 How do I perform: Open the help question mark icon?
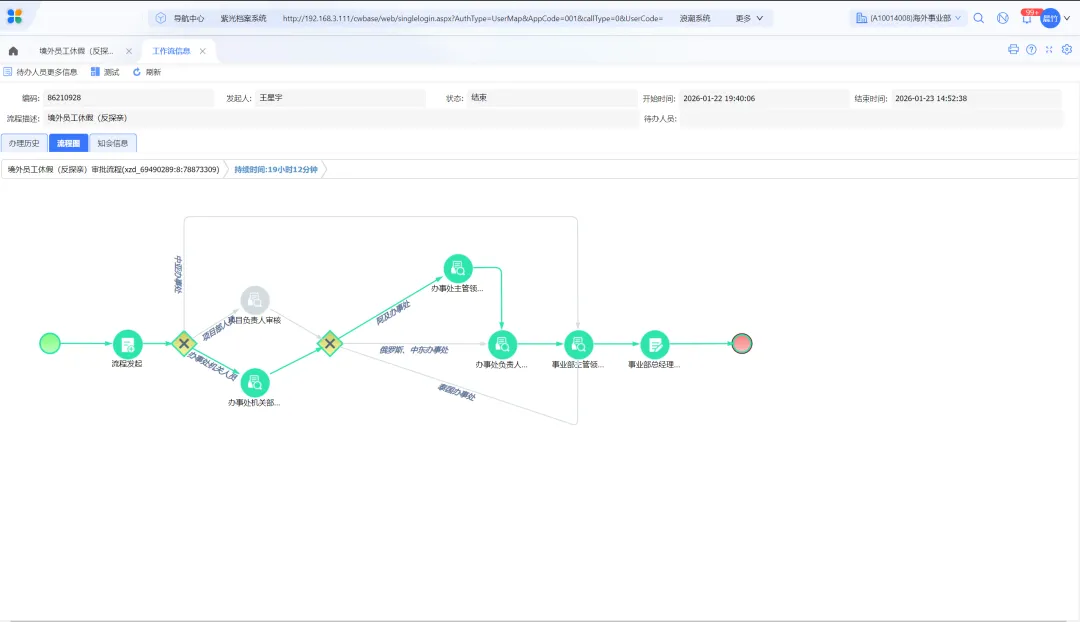pyautogui.click(x=1031, y=50)
